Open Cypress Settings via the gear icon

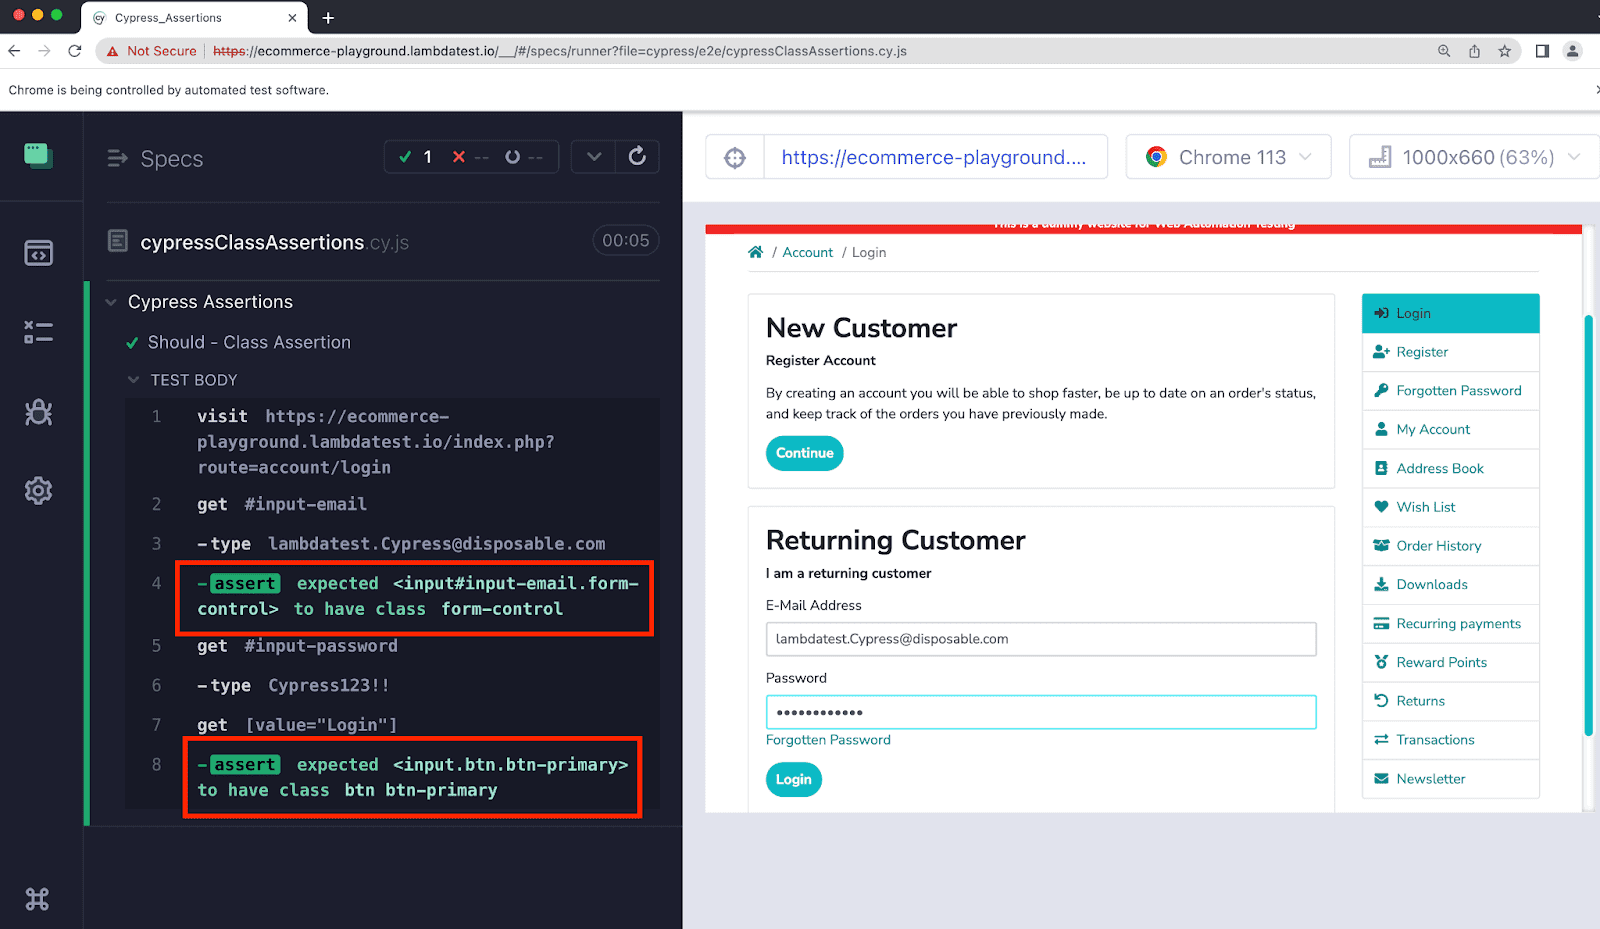(x=38, y=490)
